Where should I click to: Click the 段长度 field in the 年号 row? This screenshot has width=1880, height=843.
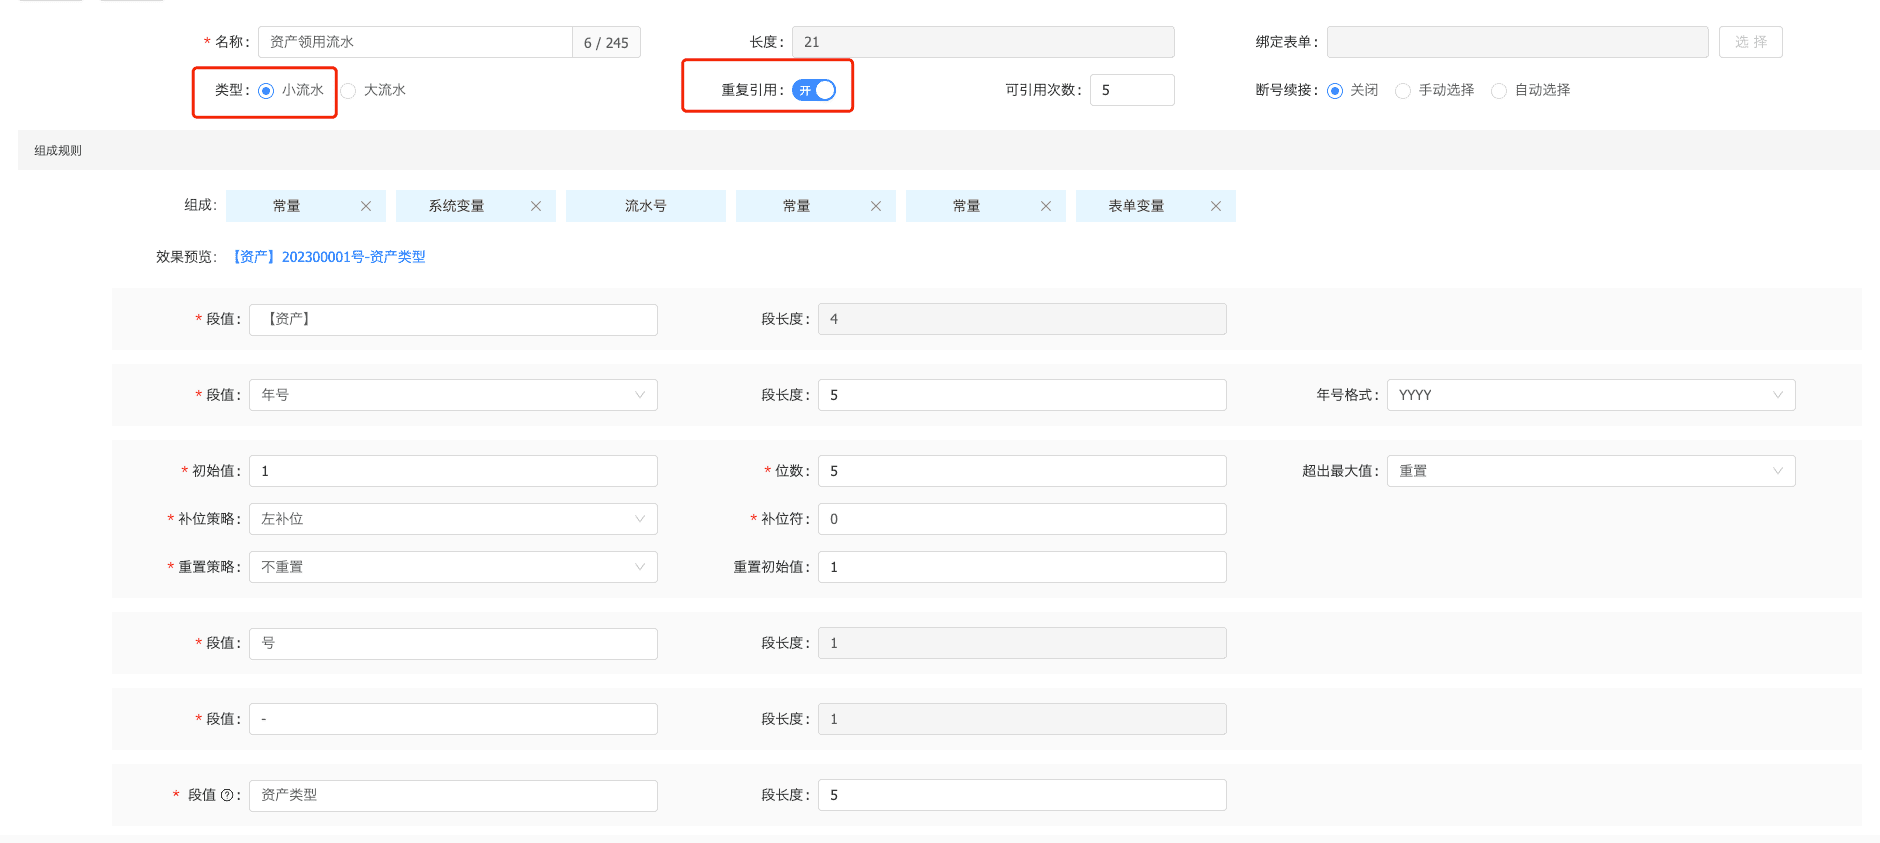1022,395
